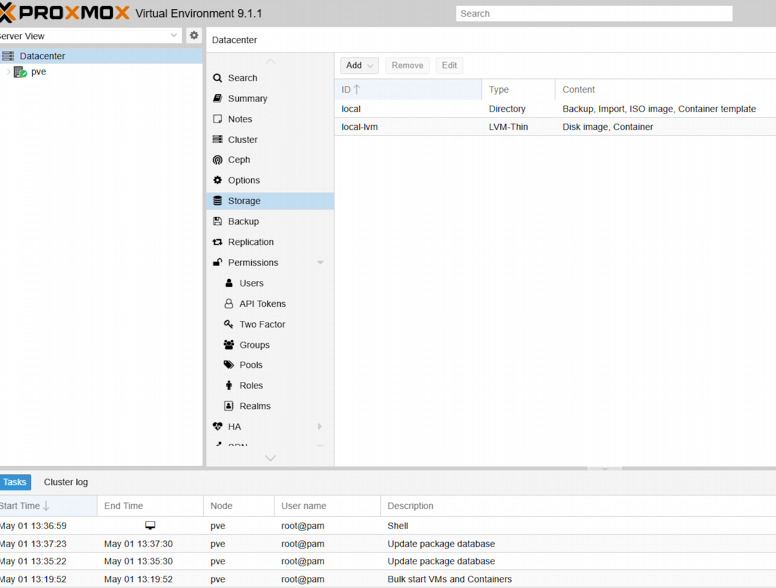Click the Roles figure icon
Image resolution: width=776 pixels, height=588 pixels.
[x=229, y=385]
